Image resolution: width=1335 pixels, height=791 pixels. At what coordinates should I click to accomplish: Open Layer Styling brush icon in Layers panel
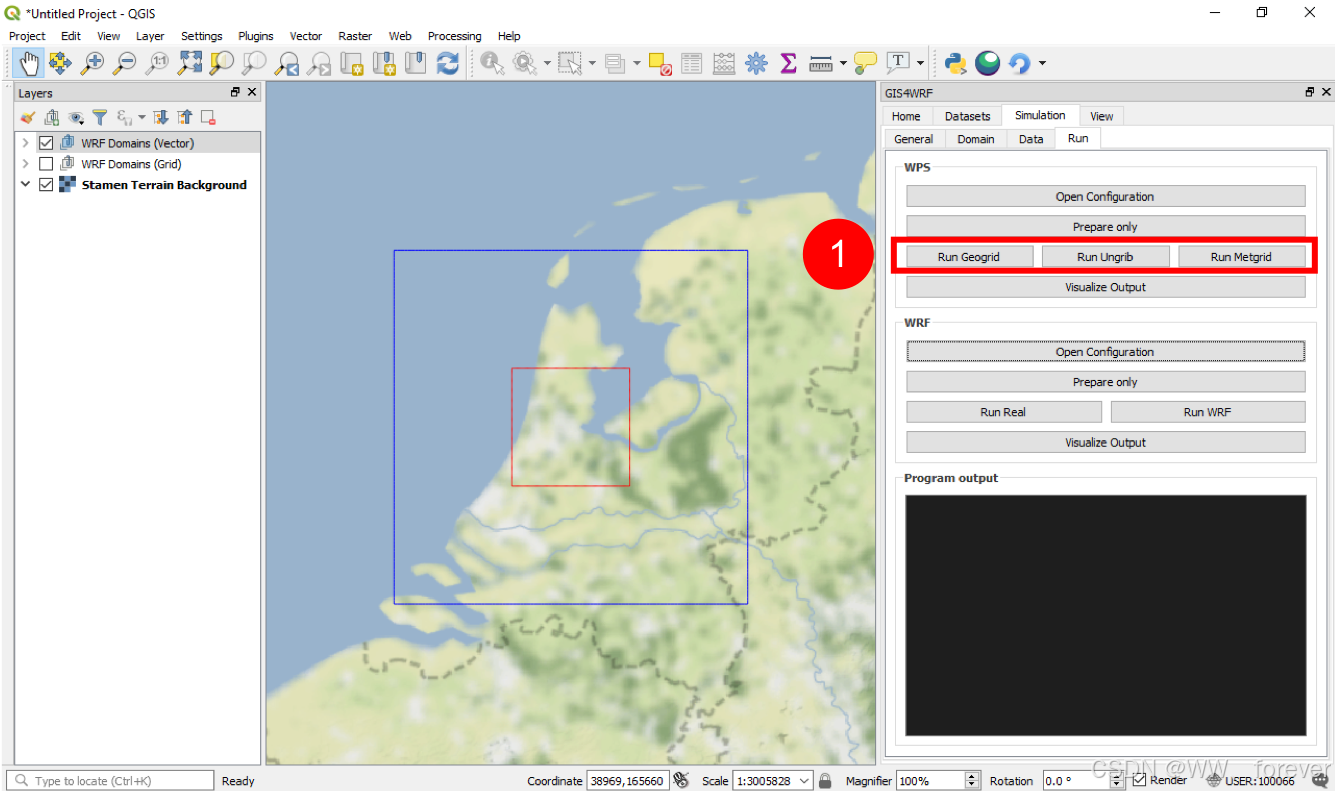pos(28,118)
